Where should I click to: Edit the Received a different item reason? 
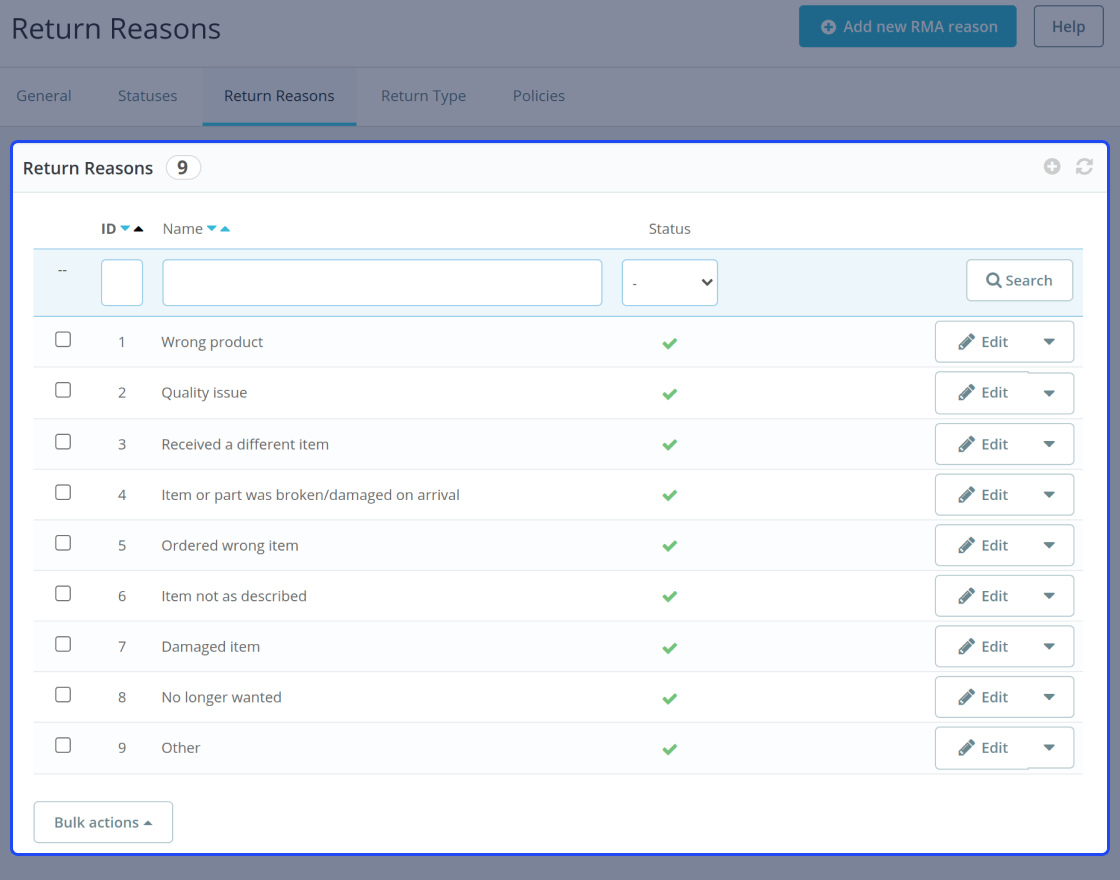pyautogui.click(x=983, y=444)
